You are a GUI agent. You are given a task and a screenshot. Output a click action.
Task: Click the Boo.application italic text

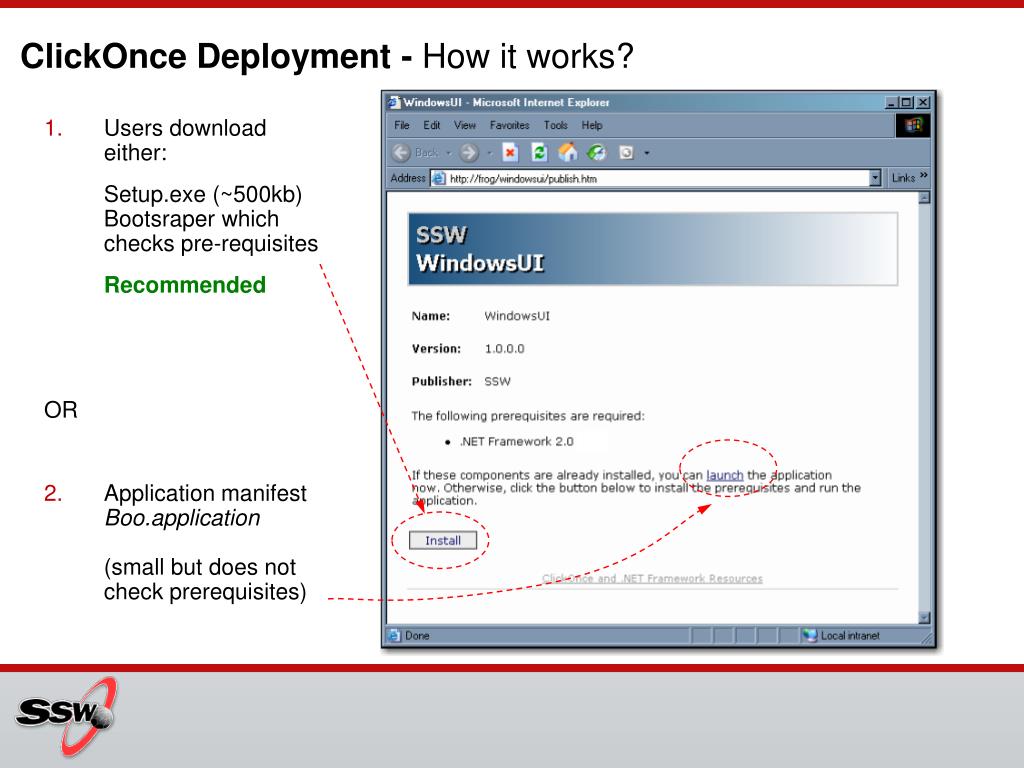coord(182,518)
